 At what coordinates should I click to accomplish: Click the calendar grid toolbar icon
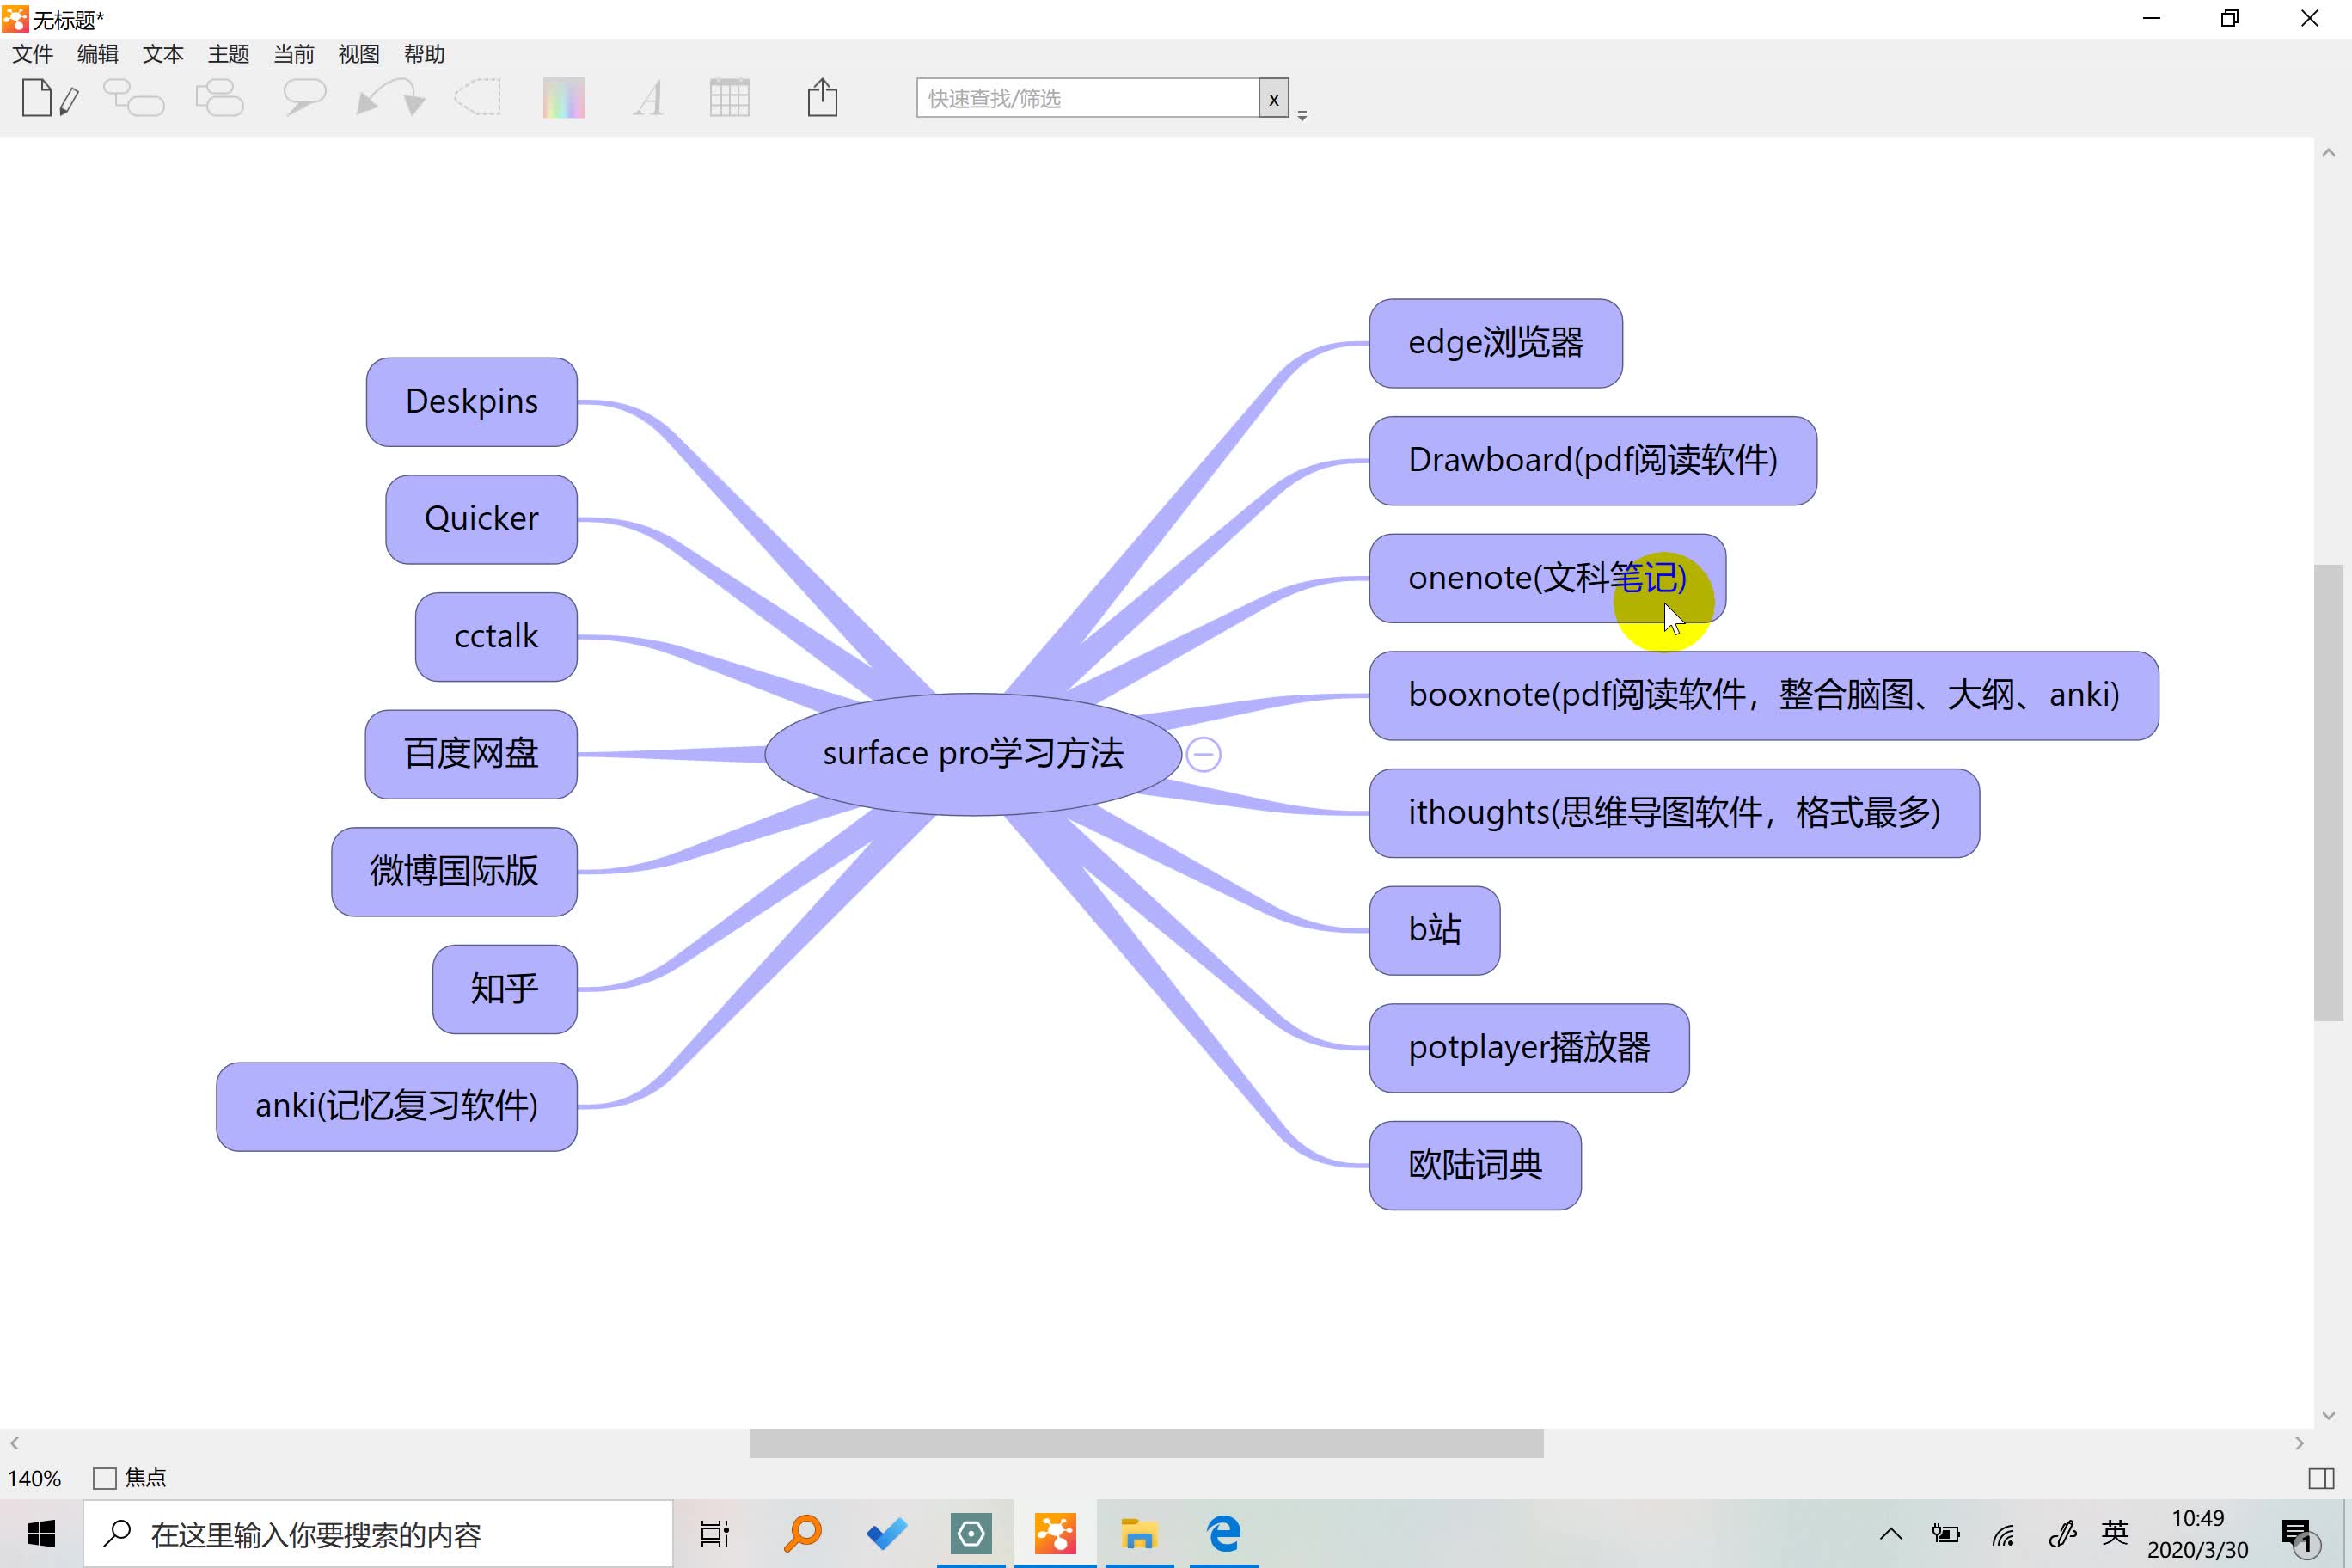tap(729, 98)
